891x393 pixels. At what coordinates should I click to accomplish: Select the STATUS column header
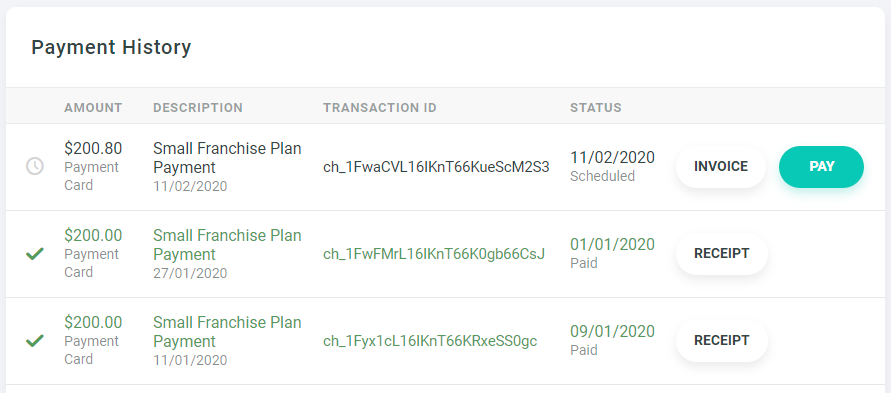(596, 107)
